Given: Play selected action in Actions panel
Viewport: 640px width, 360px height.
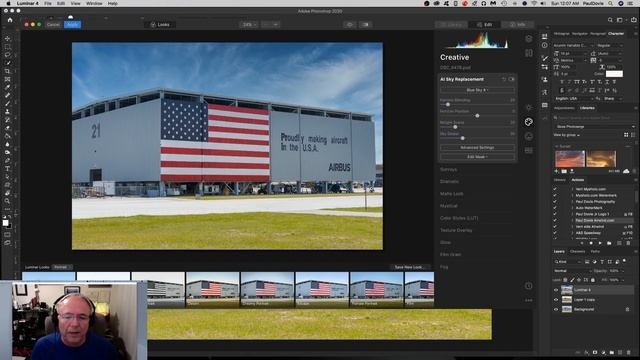Looking at the screenshot, I should (600, 243).
